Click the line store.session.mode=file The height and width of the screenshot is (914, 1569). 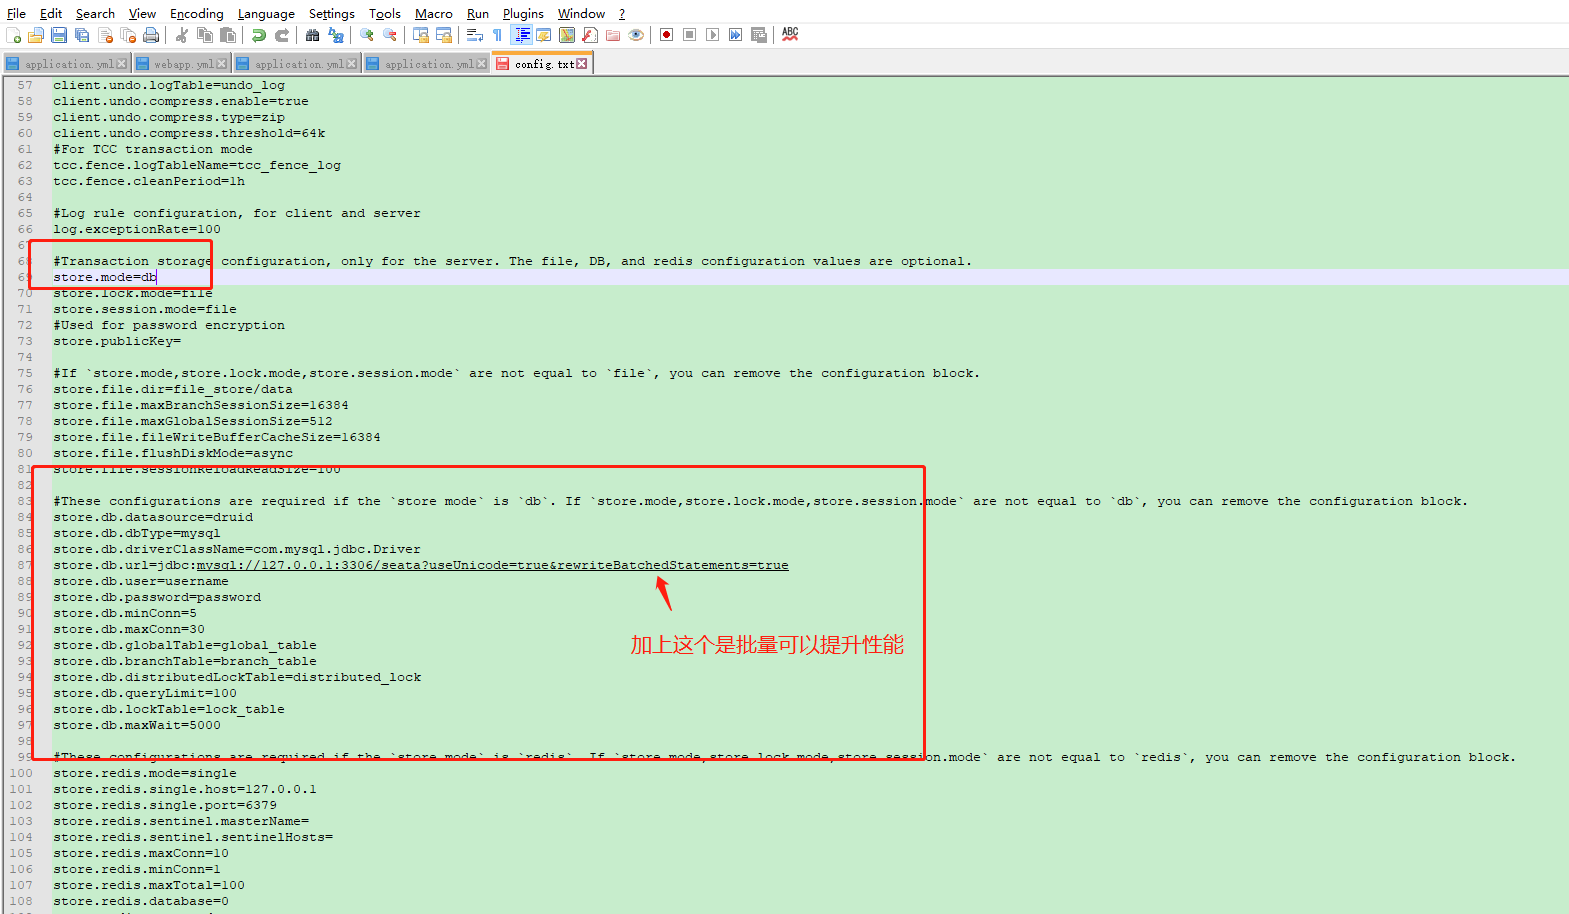(x=145, y=309)
